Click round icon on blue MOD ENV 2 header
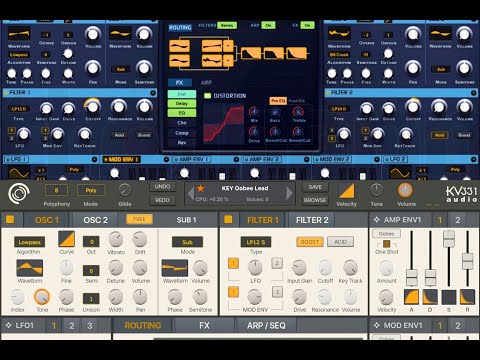Screen dimensions: 480x360 coord(377,159)
